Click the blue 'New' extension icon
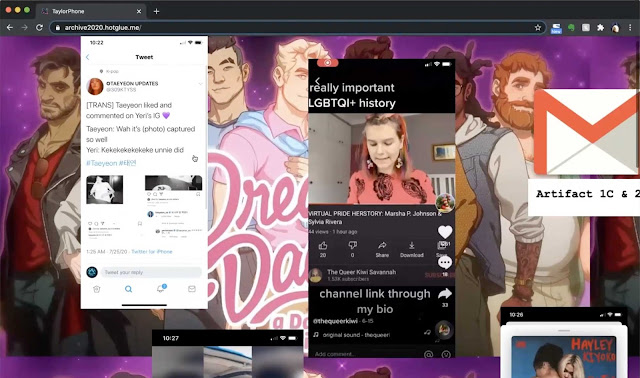Viewport: 640px width, 378px height. 556,28
